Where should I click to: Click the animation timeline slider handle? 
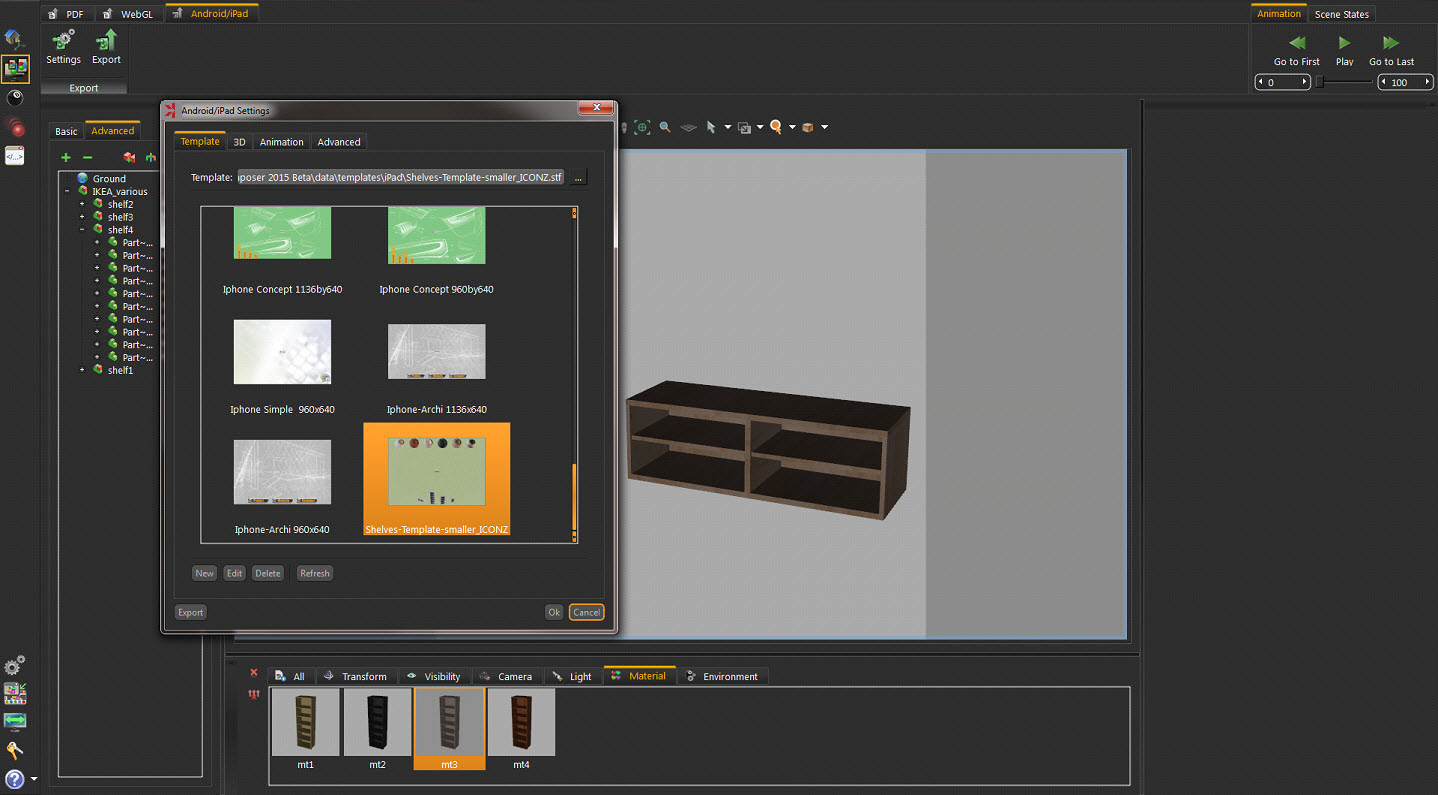click(x=1320, y=82)
